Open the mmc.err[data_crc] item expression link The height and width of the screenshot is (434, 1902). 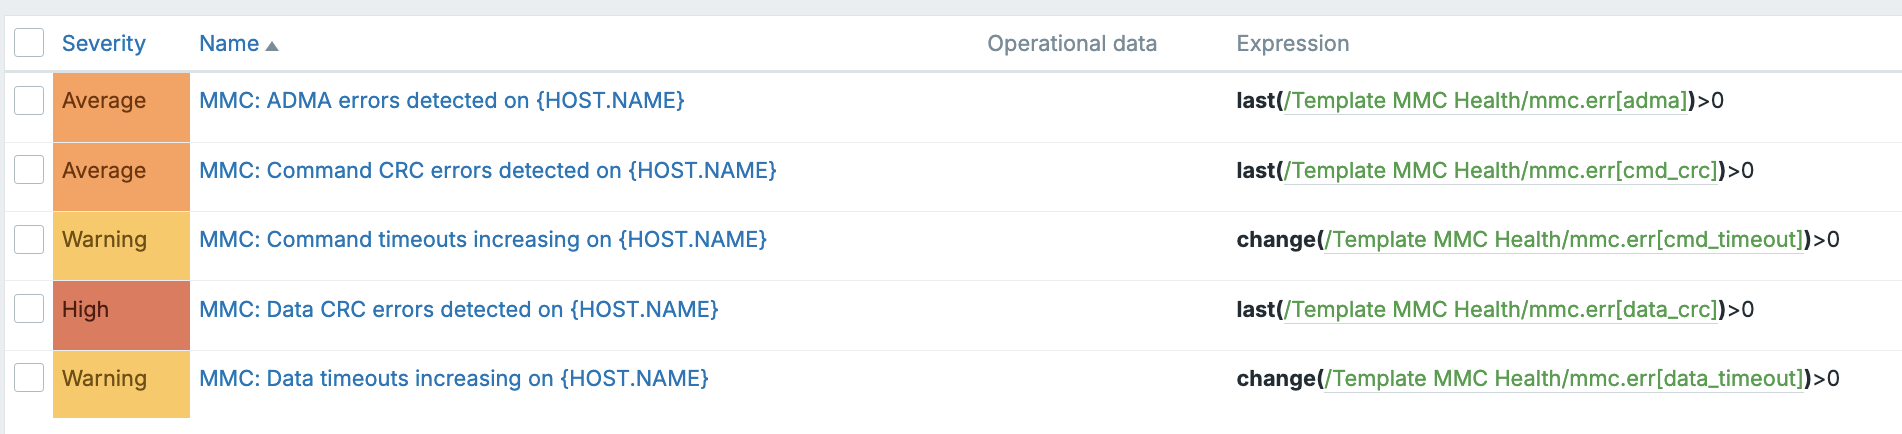(x=1501, y=309)
